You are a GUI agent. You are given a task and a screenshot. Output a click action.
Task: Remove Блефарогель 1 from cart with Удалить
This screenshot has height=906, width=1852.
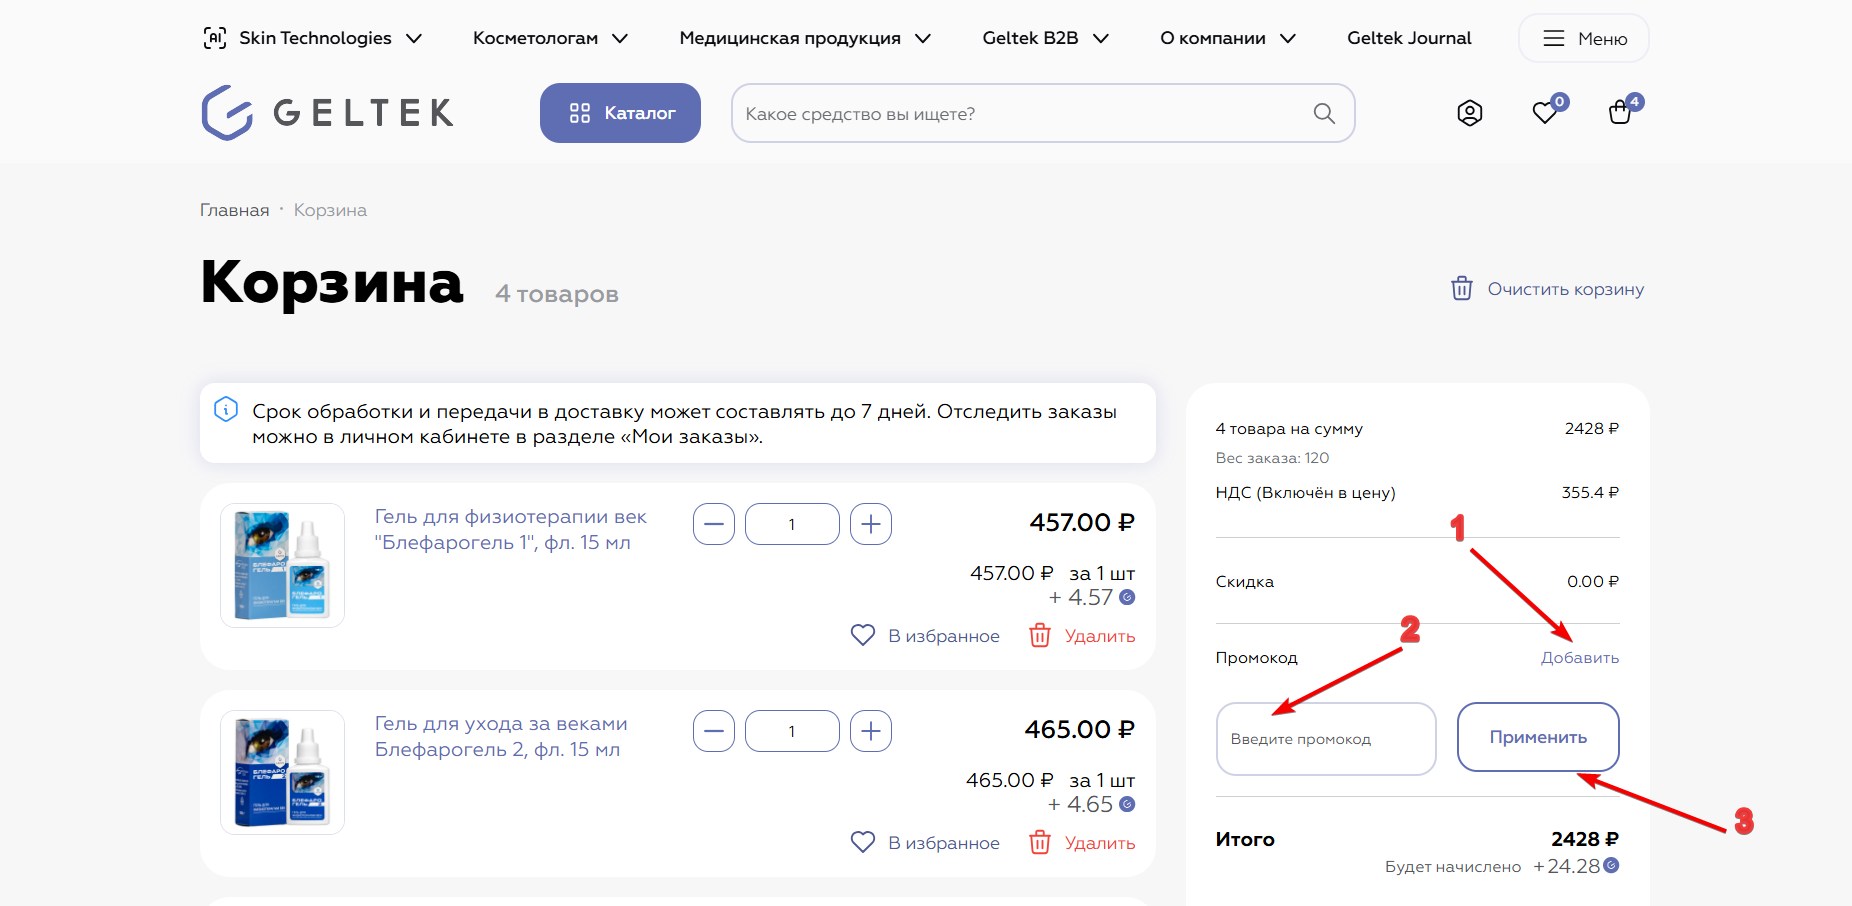coord(1083,636)
